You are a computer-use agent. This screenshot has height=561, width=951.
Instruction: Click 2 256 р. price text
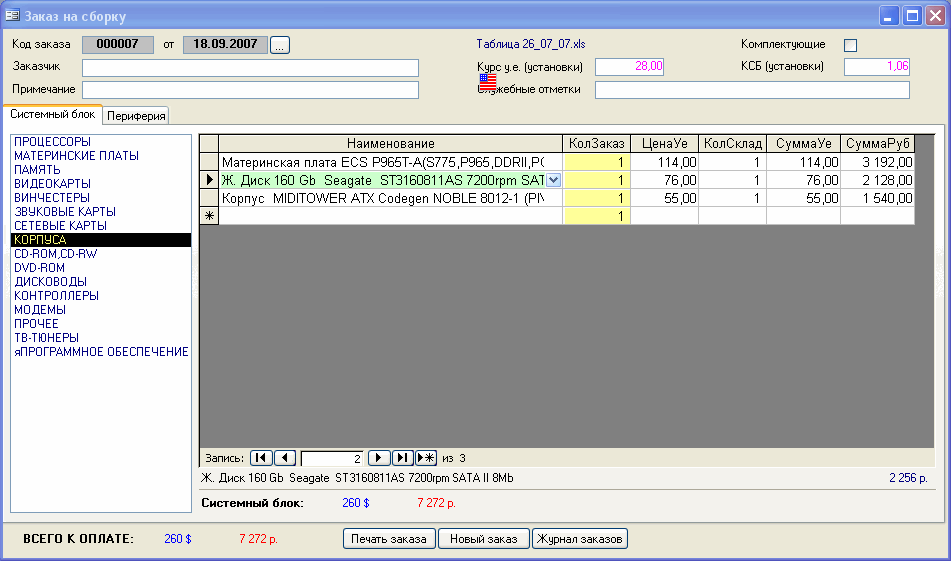908,478
